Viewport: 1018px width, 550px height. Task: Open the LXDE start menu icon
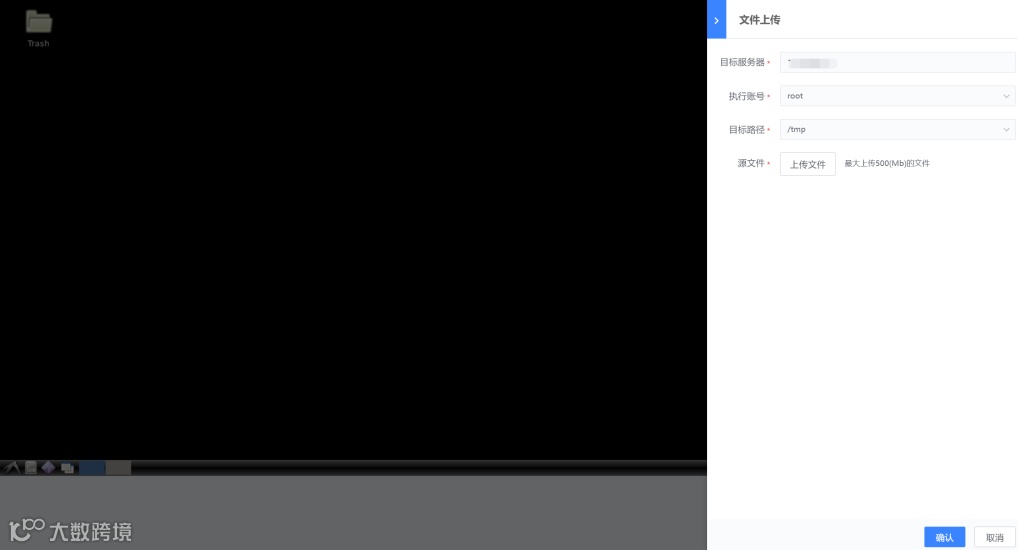coord(11,468)
